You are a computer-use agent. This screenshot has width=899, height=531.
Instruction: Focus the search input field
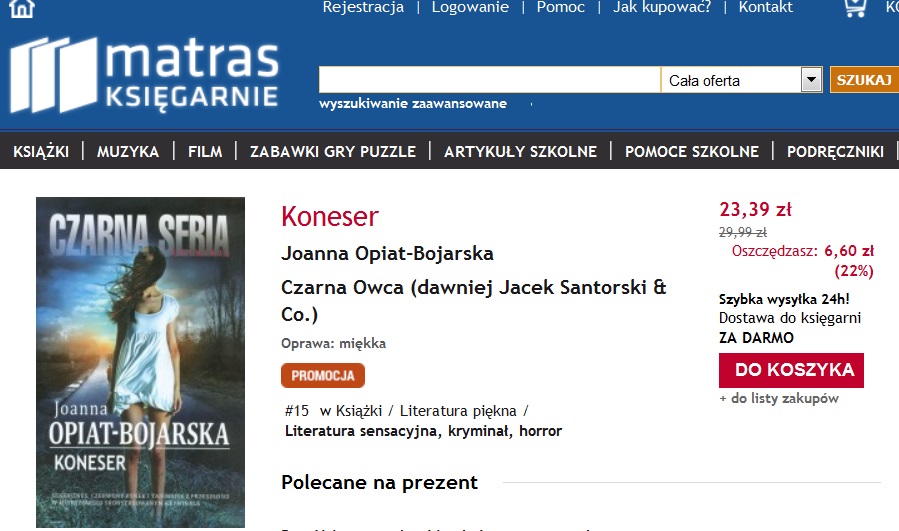pos(490,80)
